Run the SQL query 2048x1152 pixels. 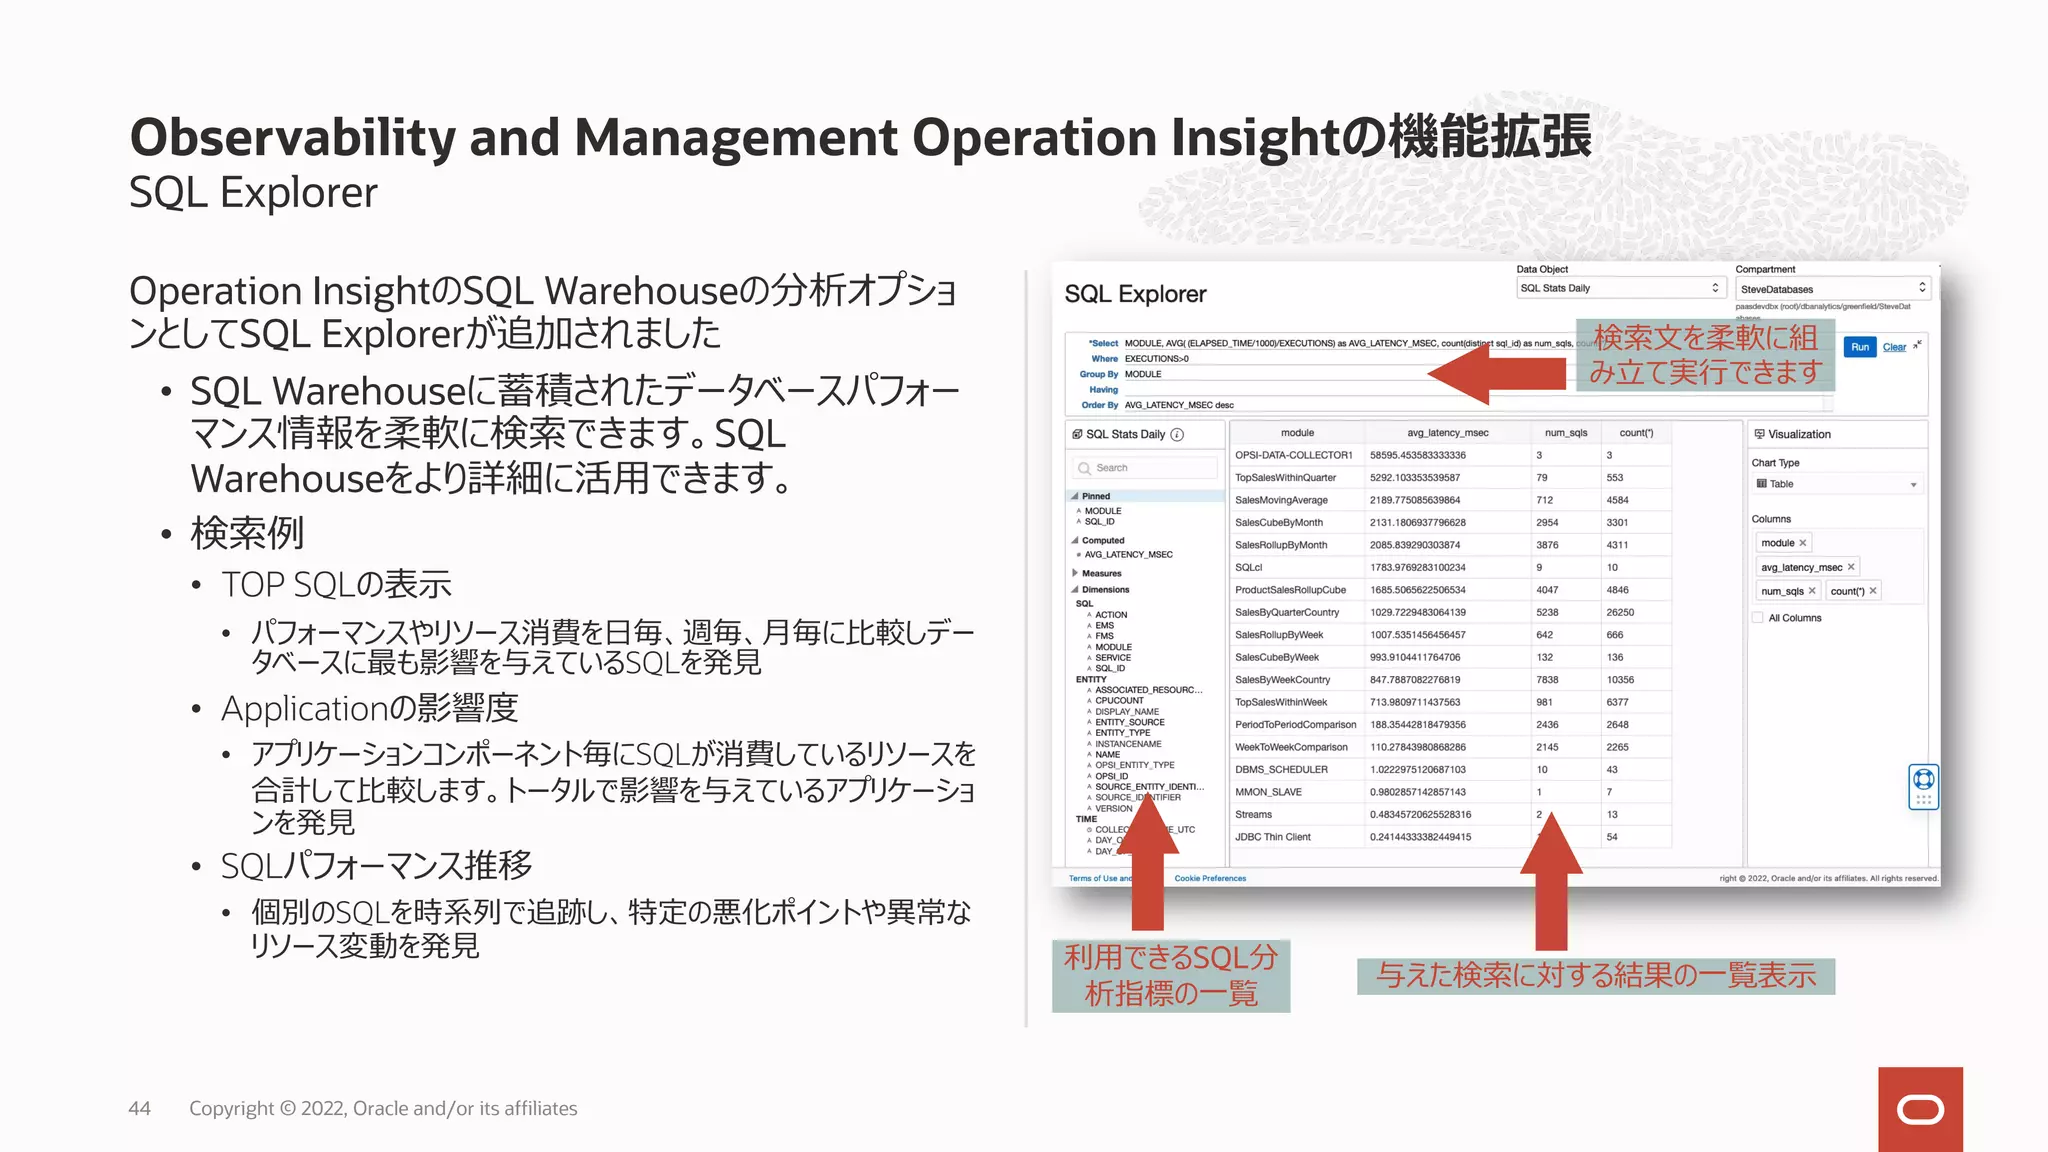pyautogui.click(x=1860, y=347)
